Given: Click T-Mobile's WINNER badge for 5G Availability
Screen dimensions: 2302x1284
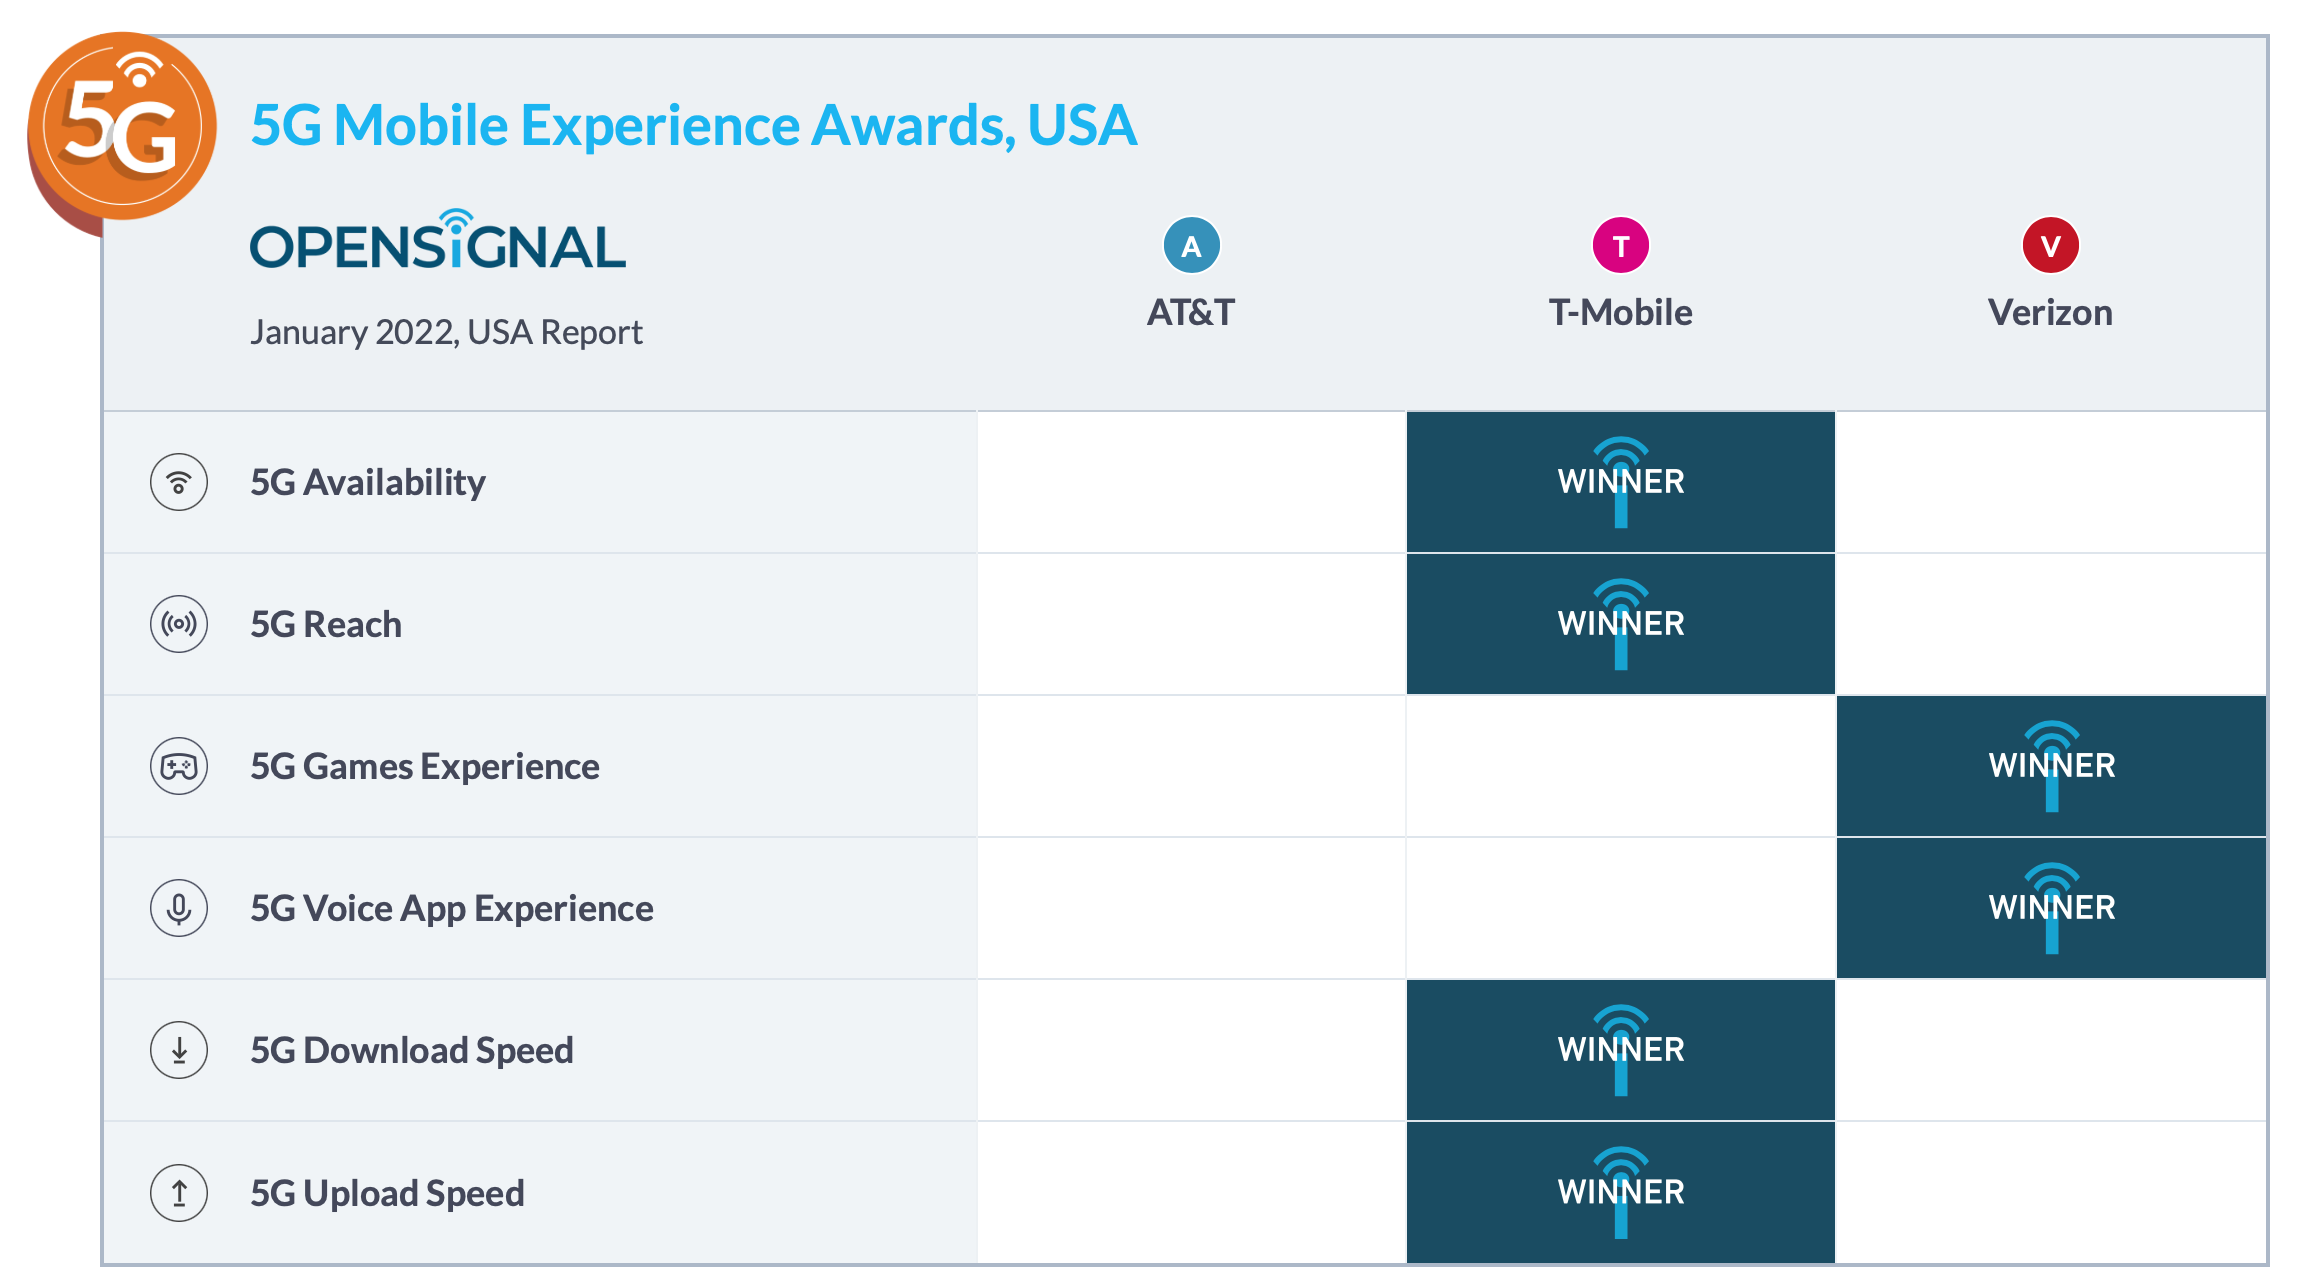Looking at the screenshot, I should point(1620,482).
